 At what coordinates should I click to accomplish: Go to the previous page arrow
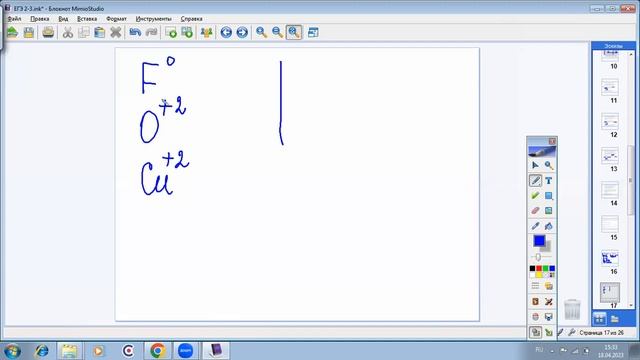coord(226,32)
